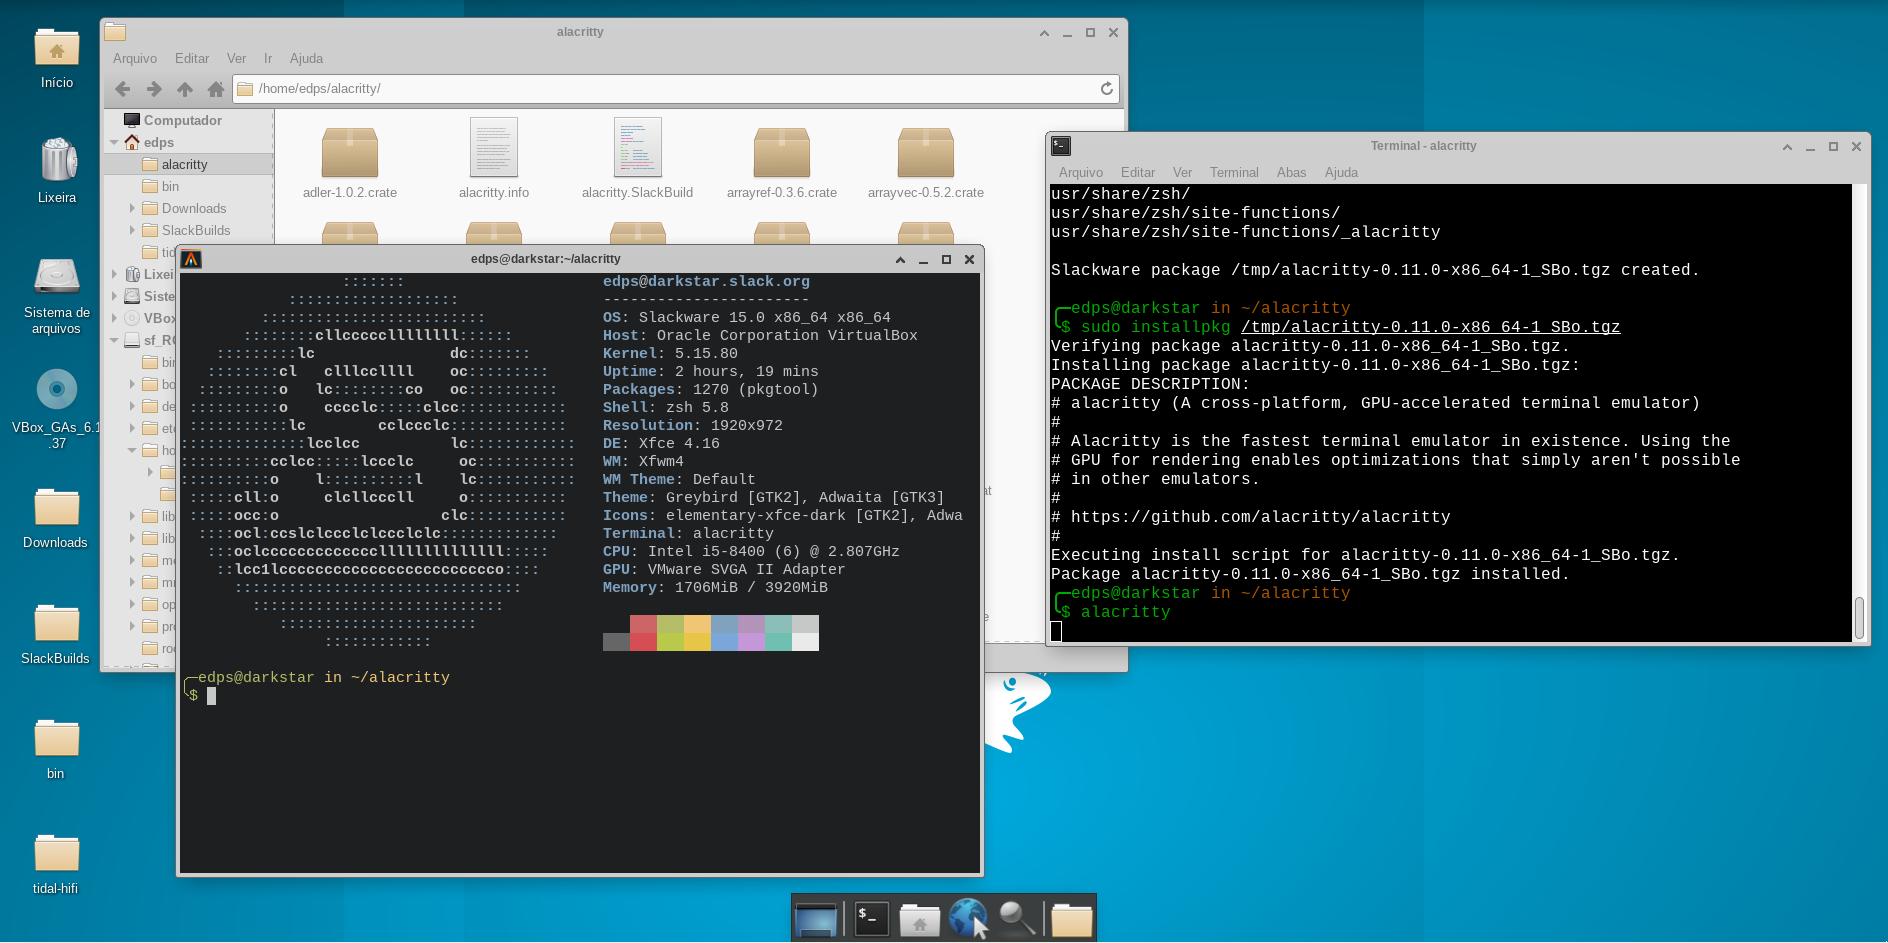
Task: Launch terminal emulator from dock
Action: pos(871,918)
